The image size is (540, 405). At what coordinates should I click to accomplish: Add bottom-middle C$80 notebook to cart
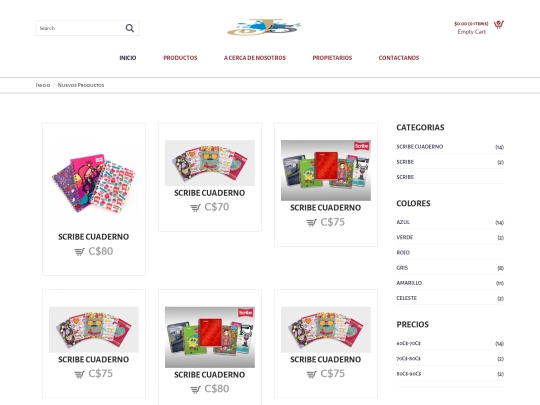(x=195, y=389)
